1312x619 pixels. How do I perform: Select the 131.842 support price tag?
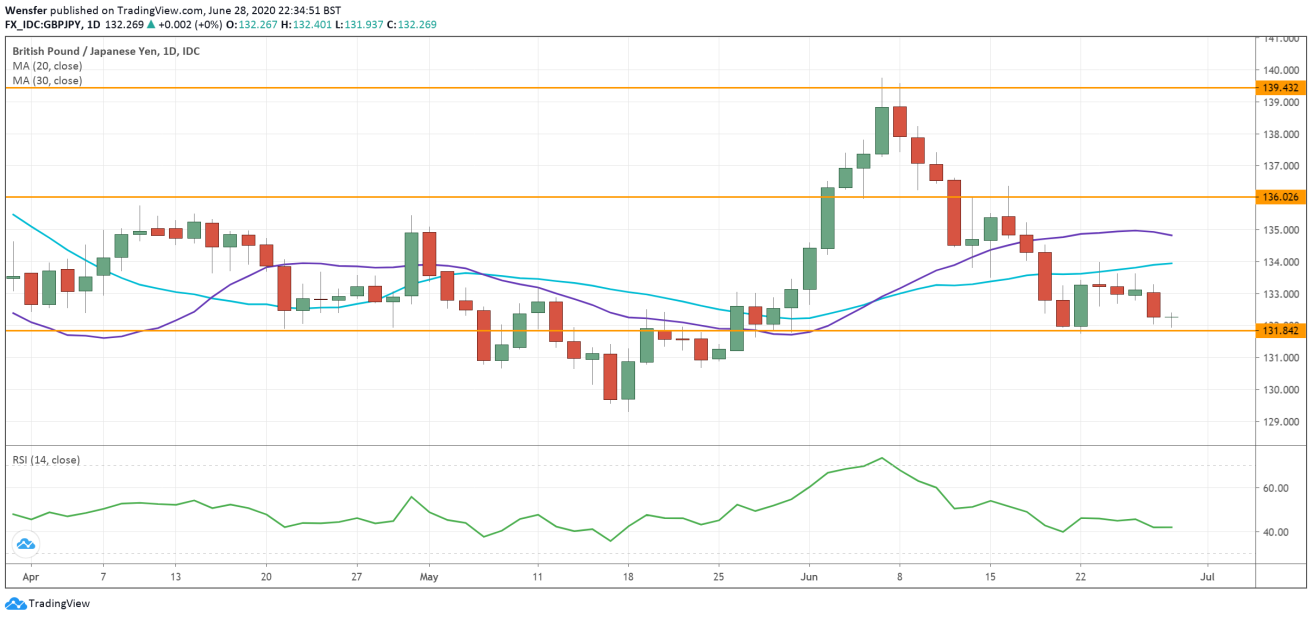click(1283, 330)
